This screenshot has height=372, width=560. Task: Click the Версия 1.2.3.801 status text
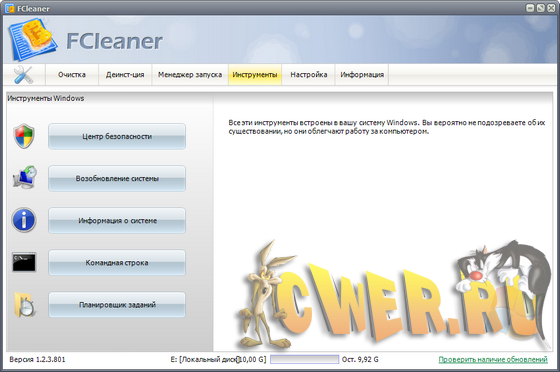pos(37,360)
